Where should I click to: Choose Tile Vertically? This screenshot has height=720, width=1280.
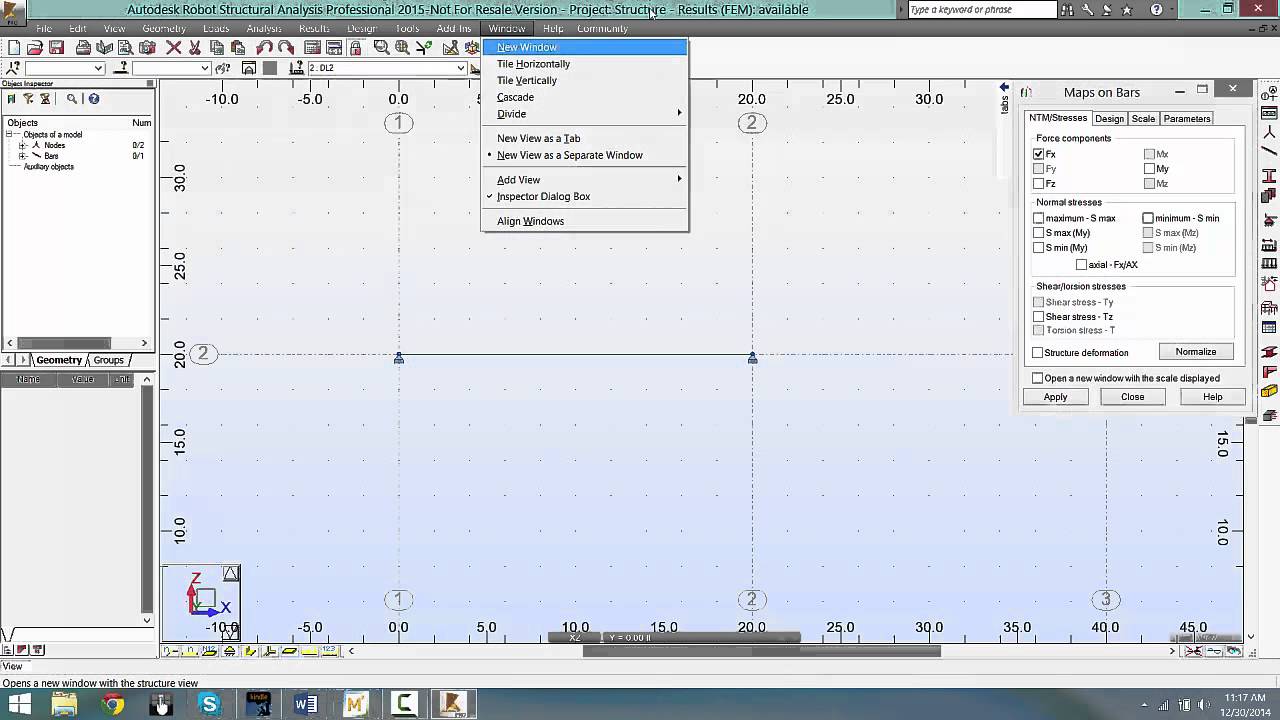click(584, 80)
